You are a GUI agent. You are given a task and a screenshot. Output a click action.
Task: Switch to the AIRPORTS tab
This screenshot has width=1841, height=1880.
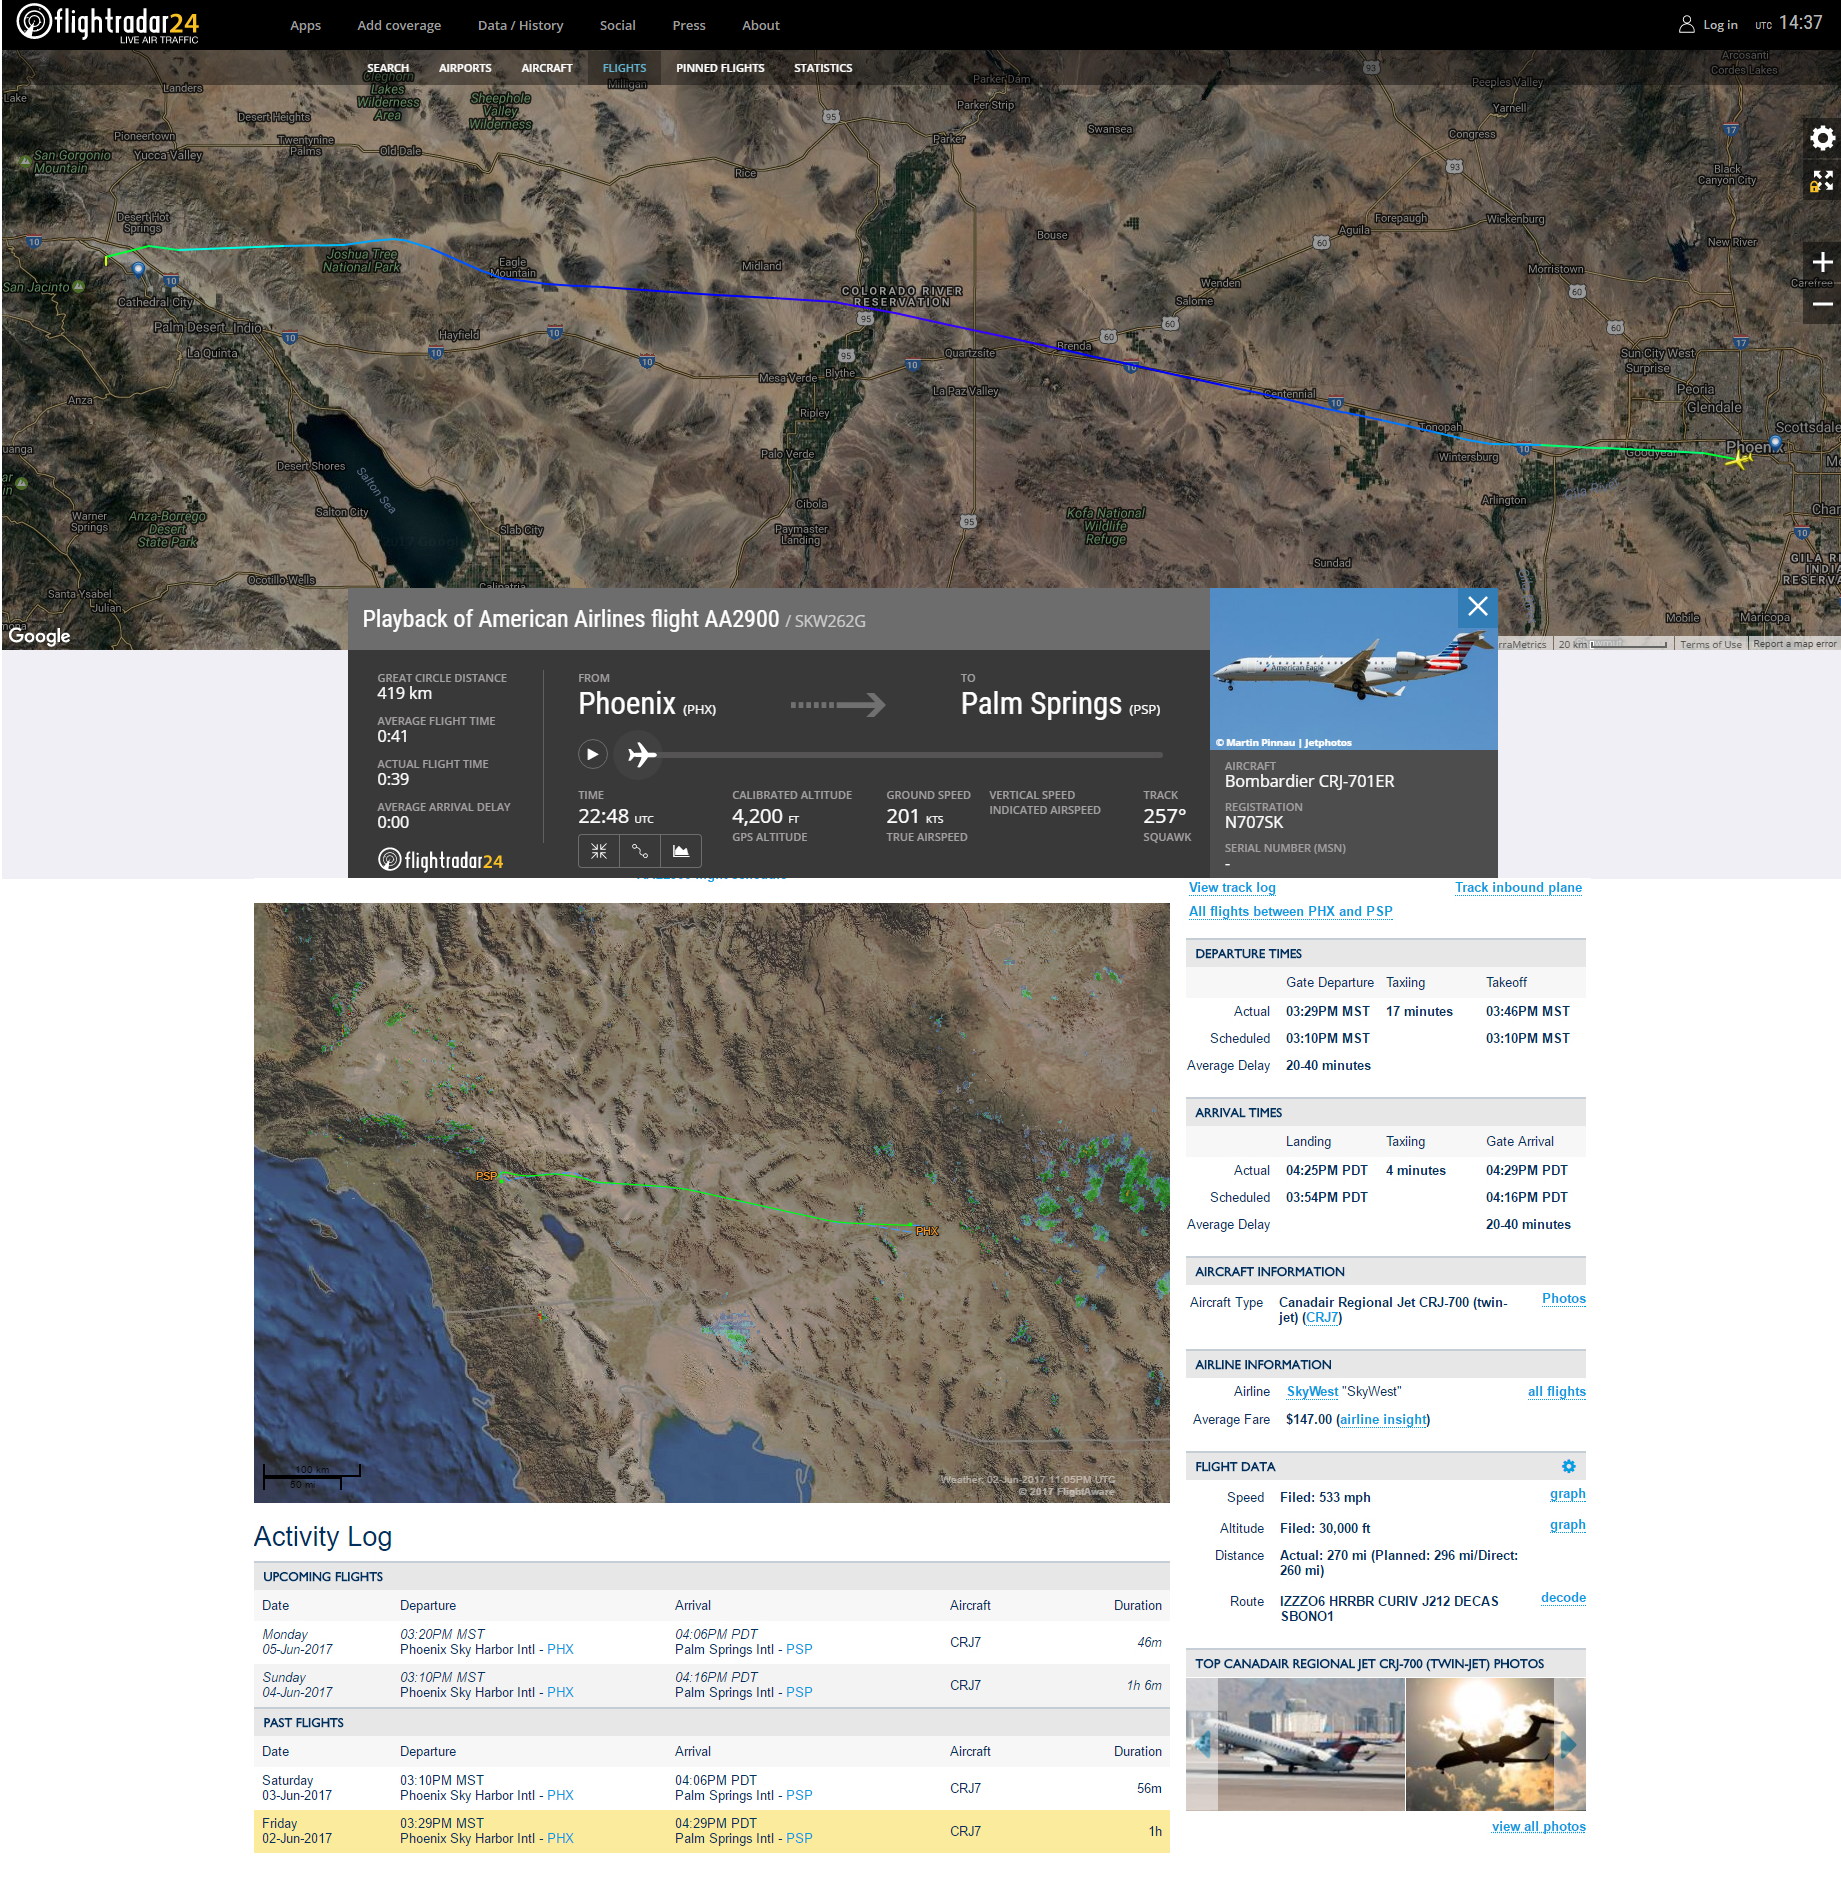(x=465, y=68)
